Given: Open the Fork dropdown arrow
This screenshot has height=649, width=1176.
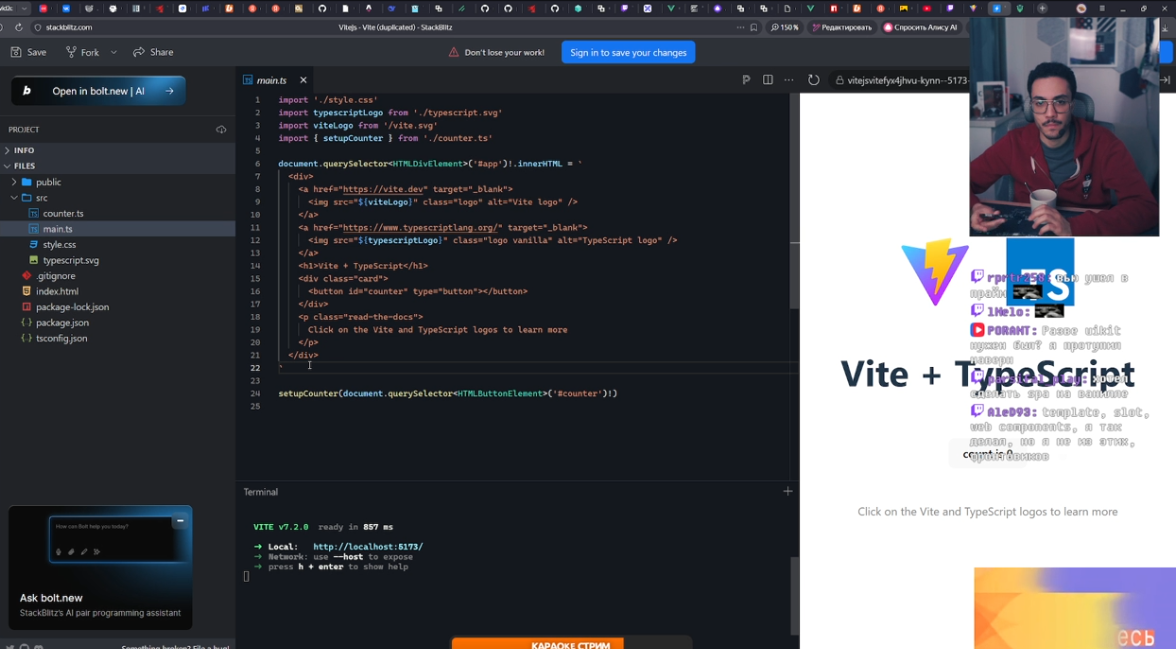Looking at the screenshot, I should (x=114, y=52).
